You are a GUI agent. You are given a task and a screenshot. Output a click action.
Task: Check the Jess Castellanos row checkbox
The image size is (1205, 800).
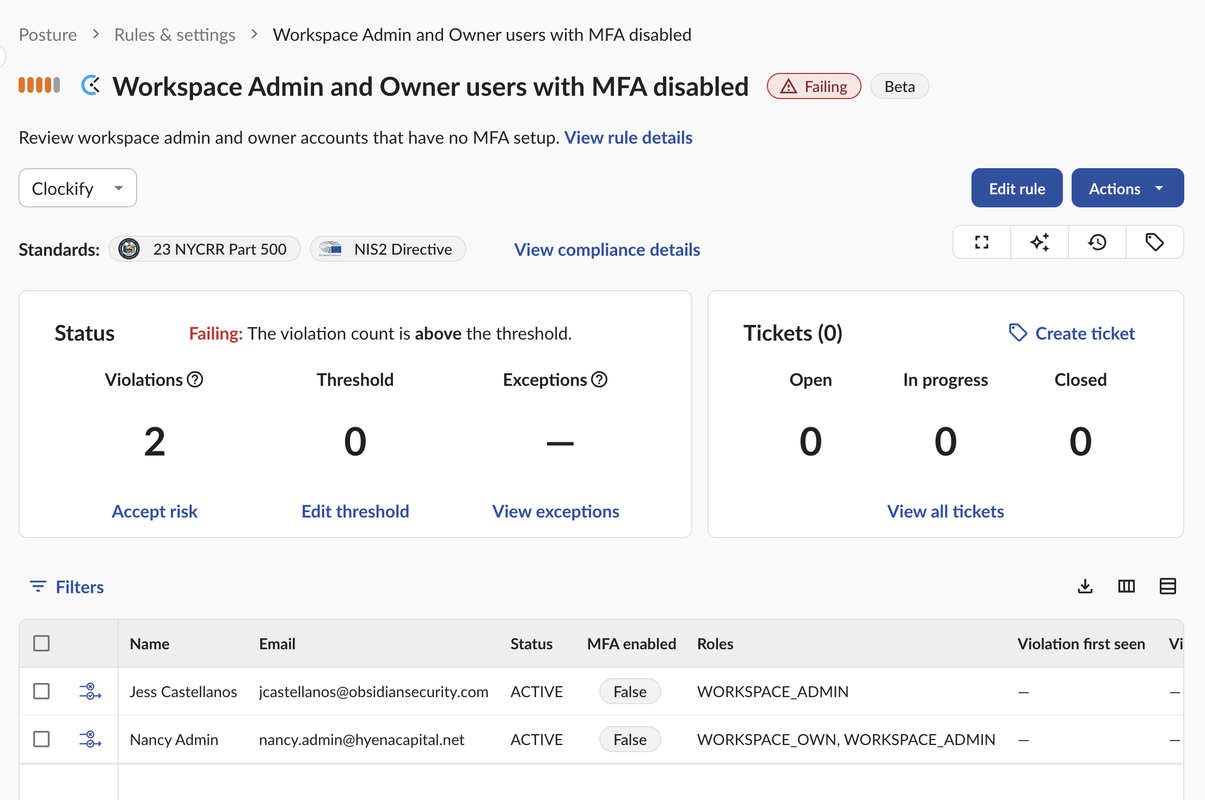[x=41, y=691]
